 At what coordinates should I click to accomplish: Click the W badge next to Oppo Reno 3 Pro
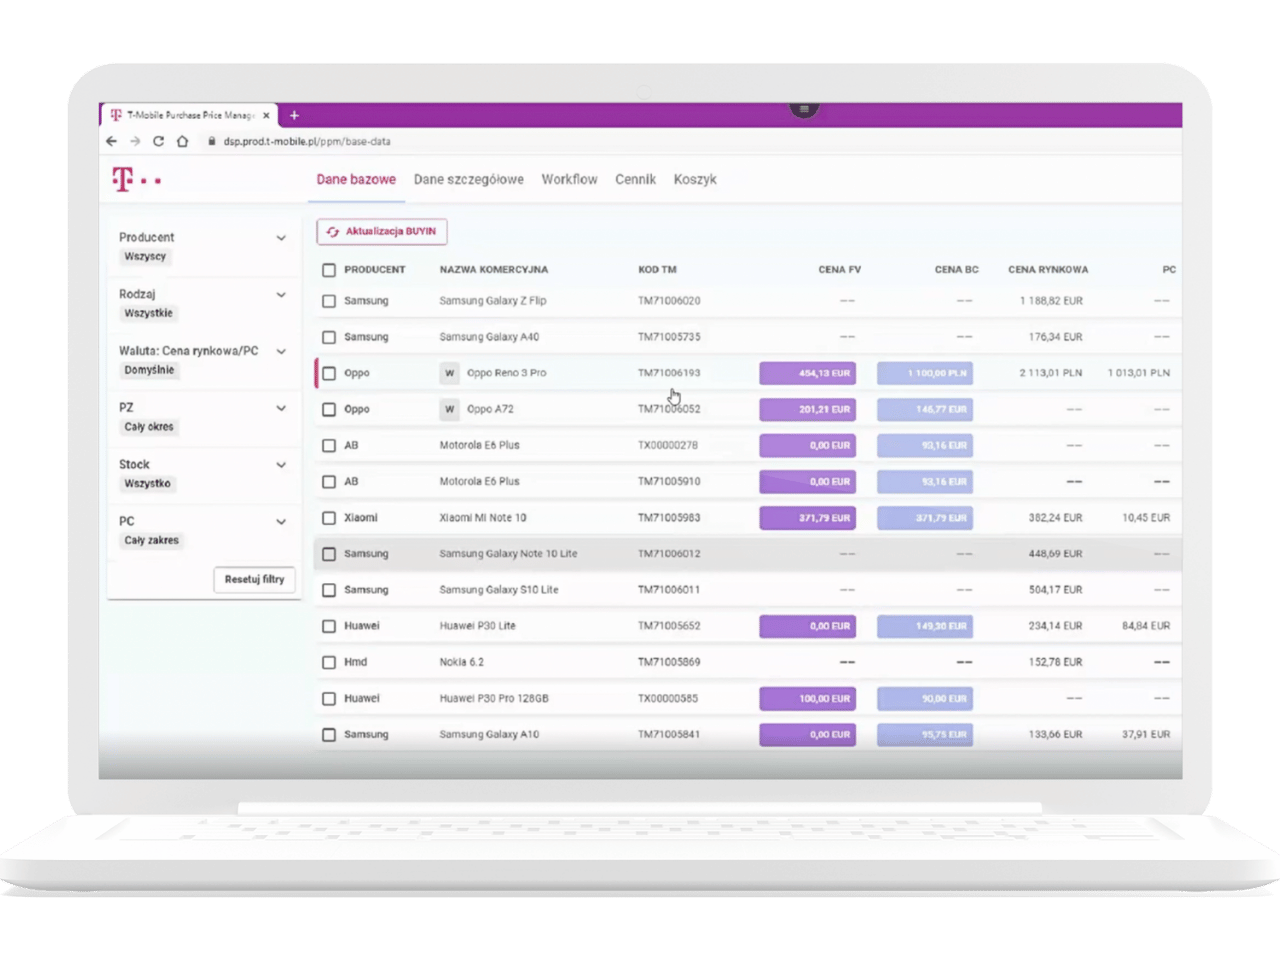click(450, 373)
